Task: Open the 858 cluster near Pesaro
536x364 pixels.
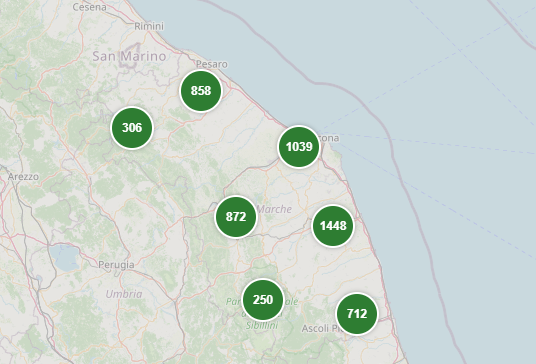Action: point(201,91)
